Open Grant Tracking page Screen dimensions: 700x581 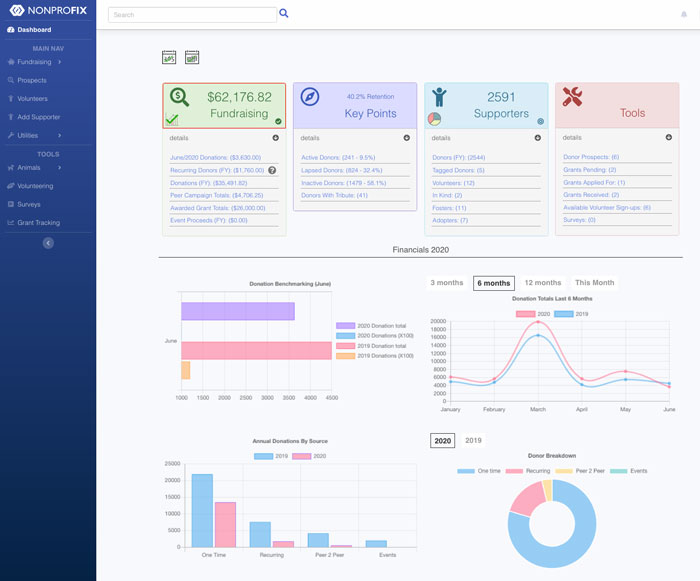point(38,222)
